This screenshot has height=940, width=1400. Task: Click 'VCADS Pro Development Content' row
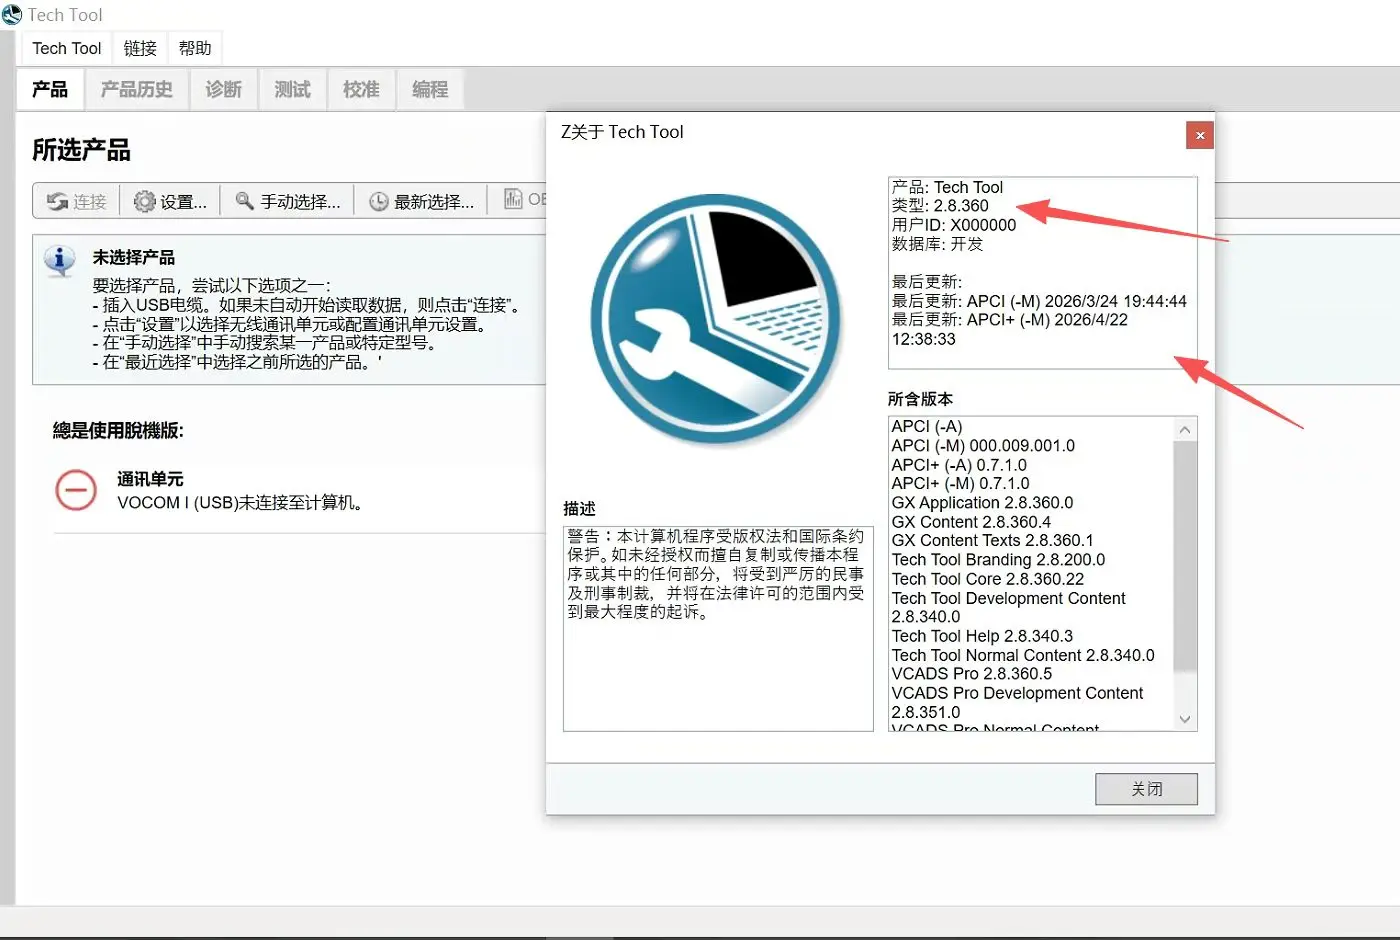tap(1017, 703)
